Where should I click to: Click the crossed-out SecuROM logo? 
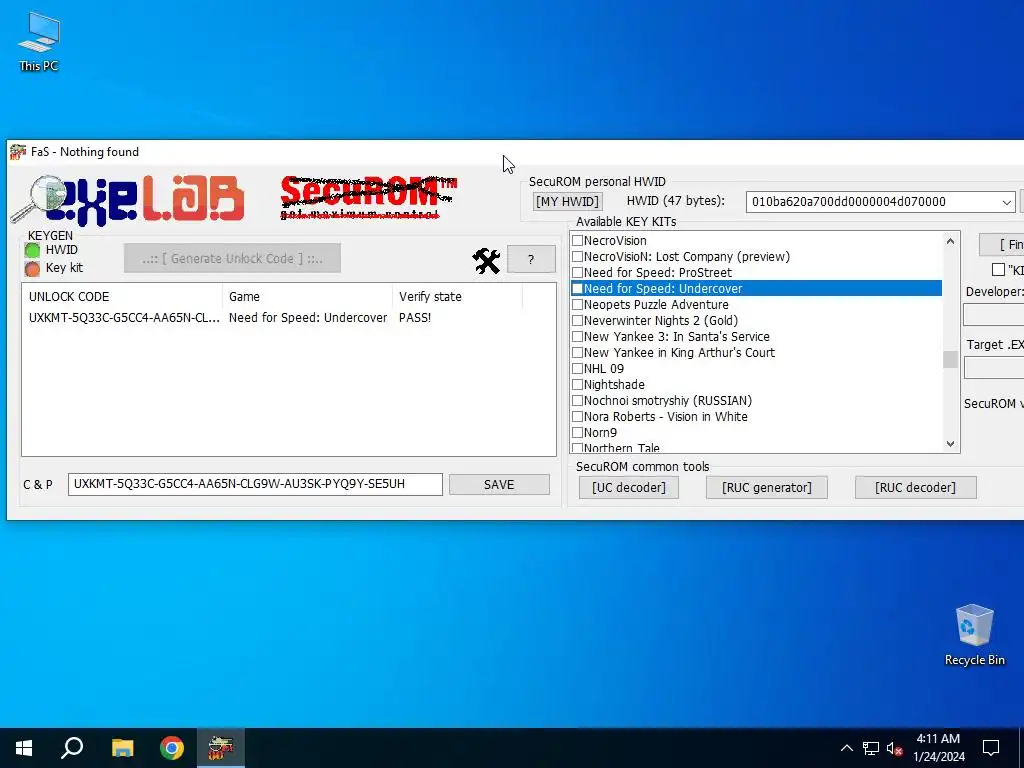coord(368,197)
